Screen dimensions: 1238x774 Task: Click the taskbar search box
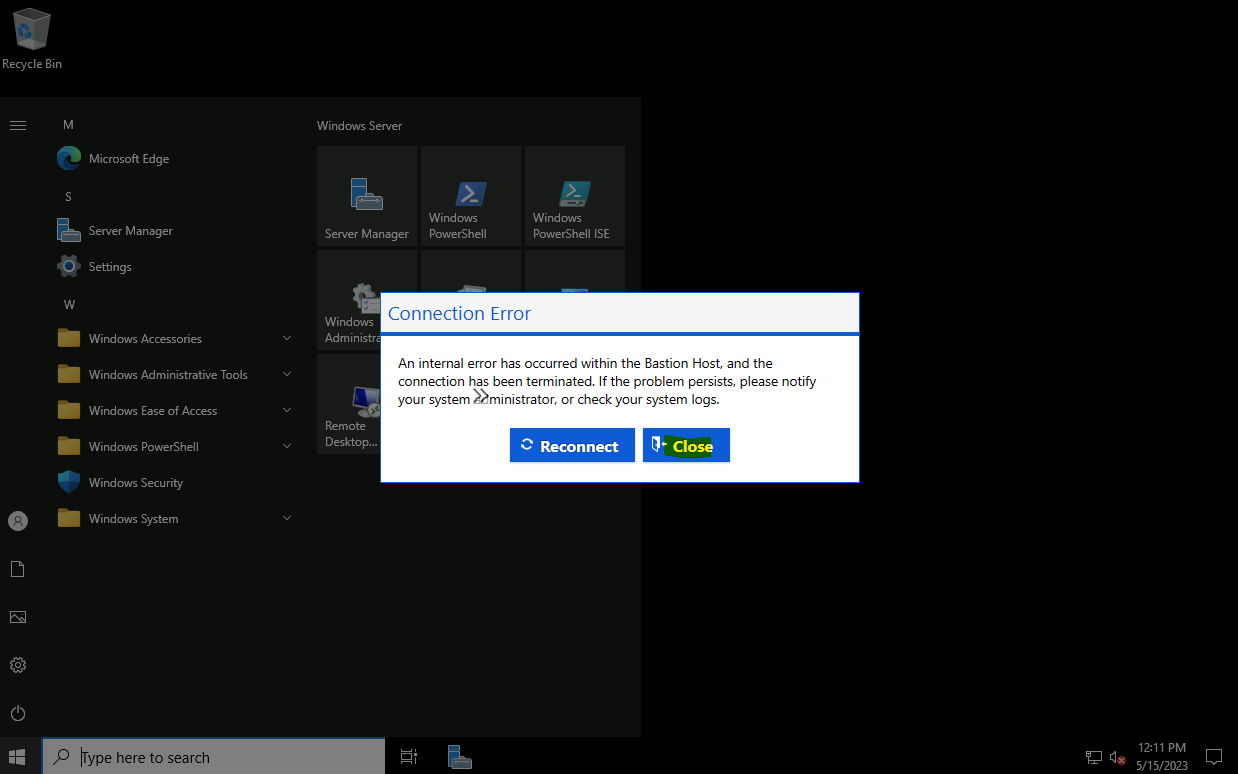click(x=214, y=757)
